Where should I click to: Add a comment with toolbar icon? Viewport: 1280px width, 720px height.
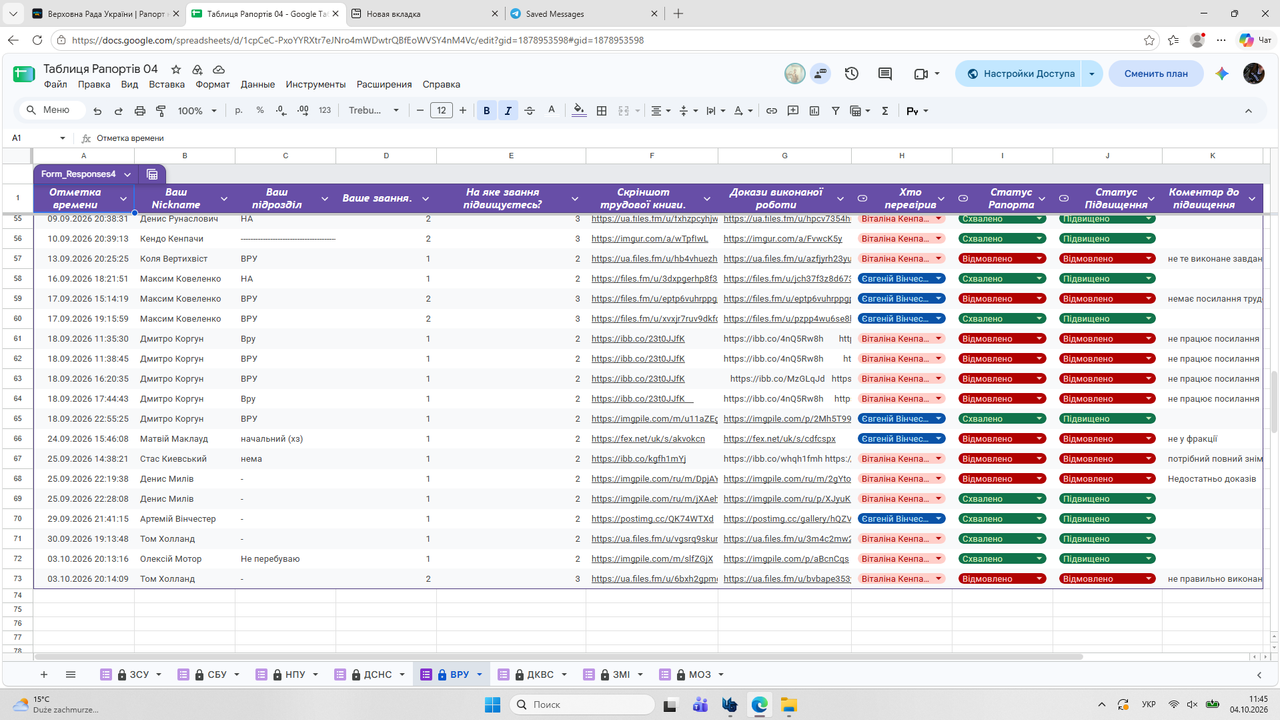[x=793, y=111]
